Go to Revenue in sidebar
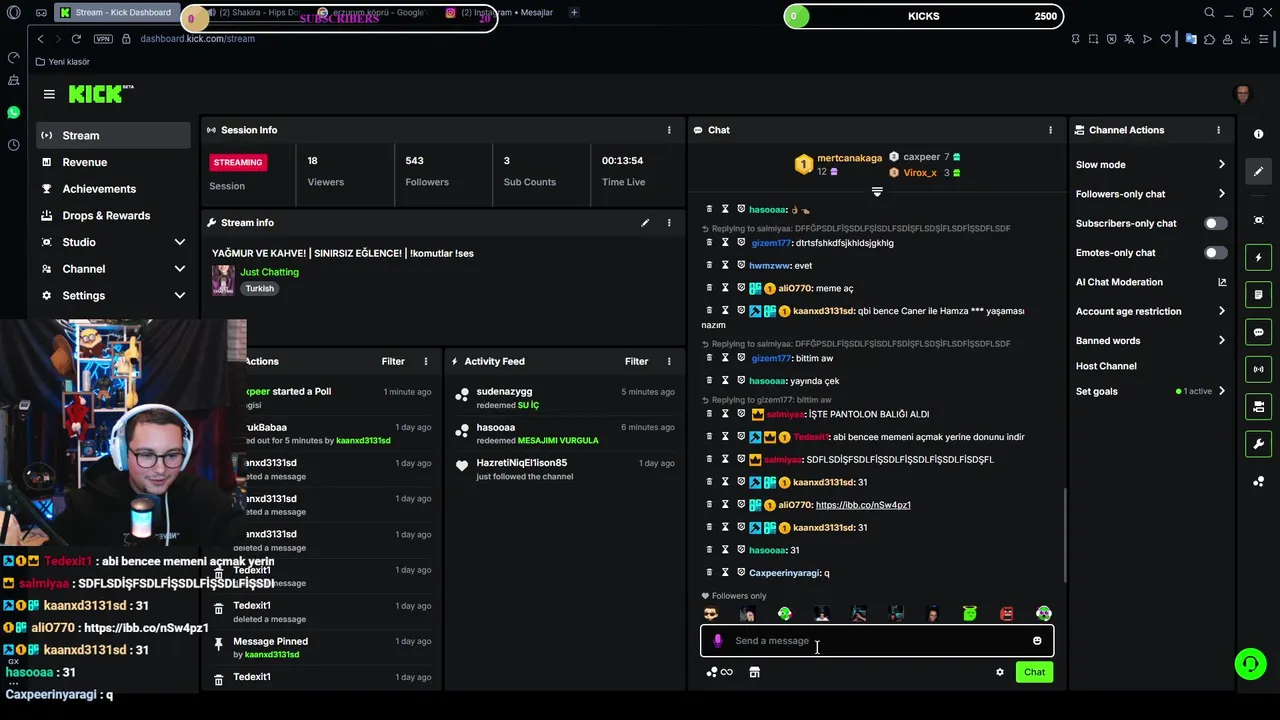The image size is (1280, 720). [x=114, y=162]
